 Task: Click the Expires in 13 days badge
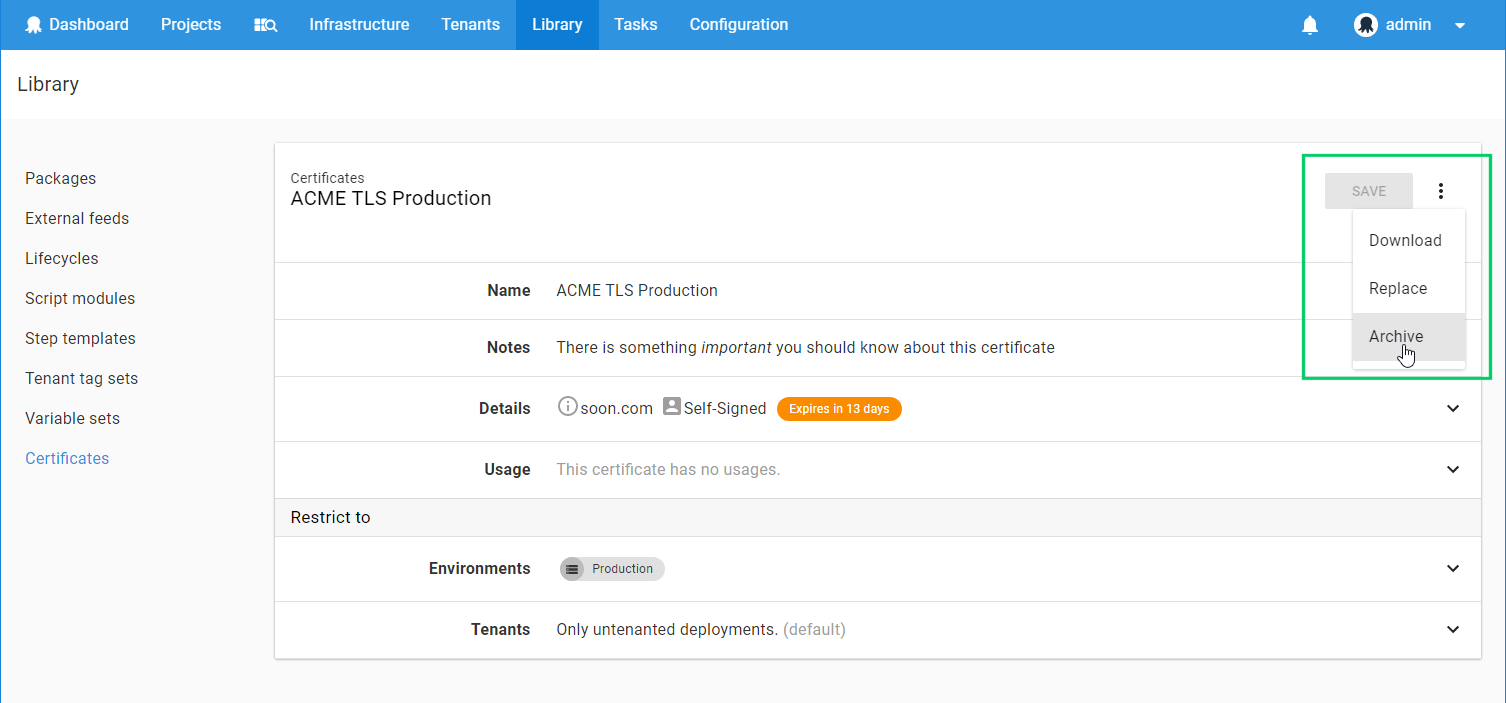839,409
